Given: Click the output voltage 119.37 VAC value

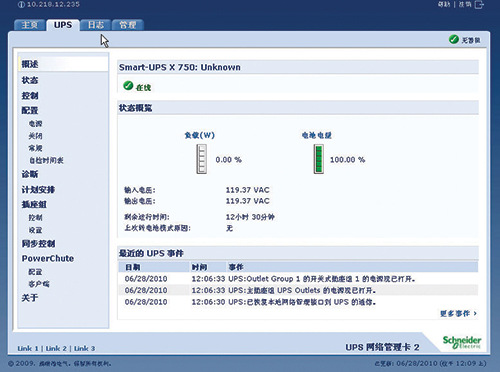Looking at the screenshot, I should click(247, 201).
